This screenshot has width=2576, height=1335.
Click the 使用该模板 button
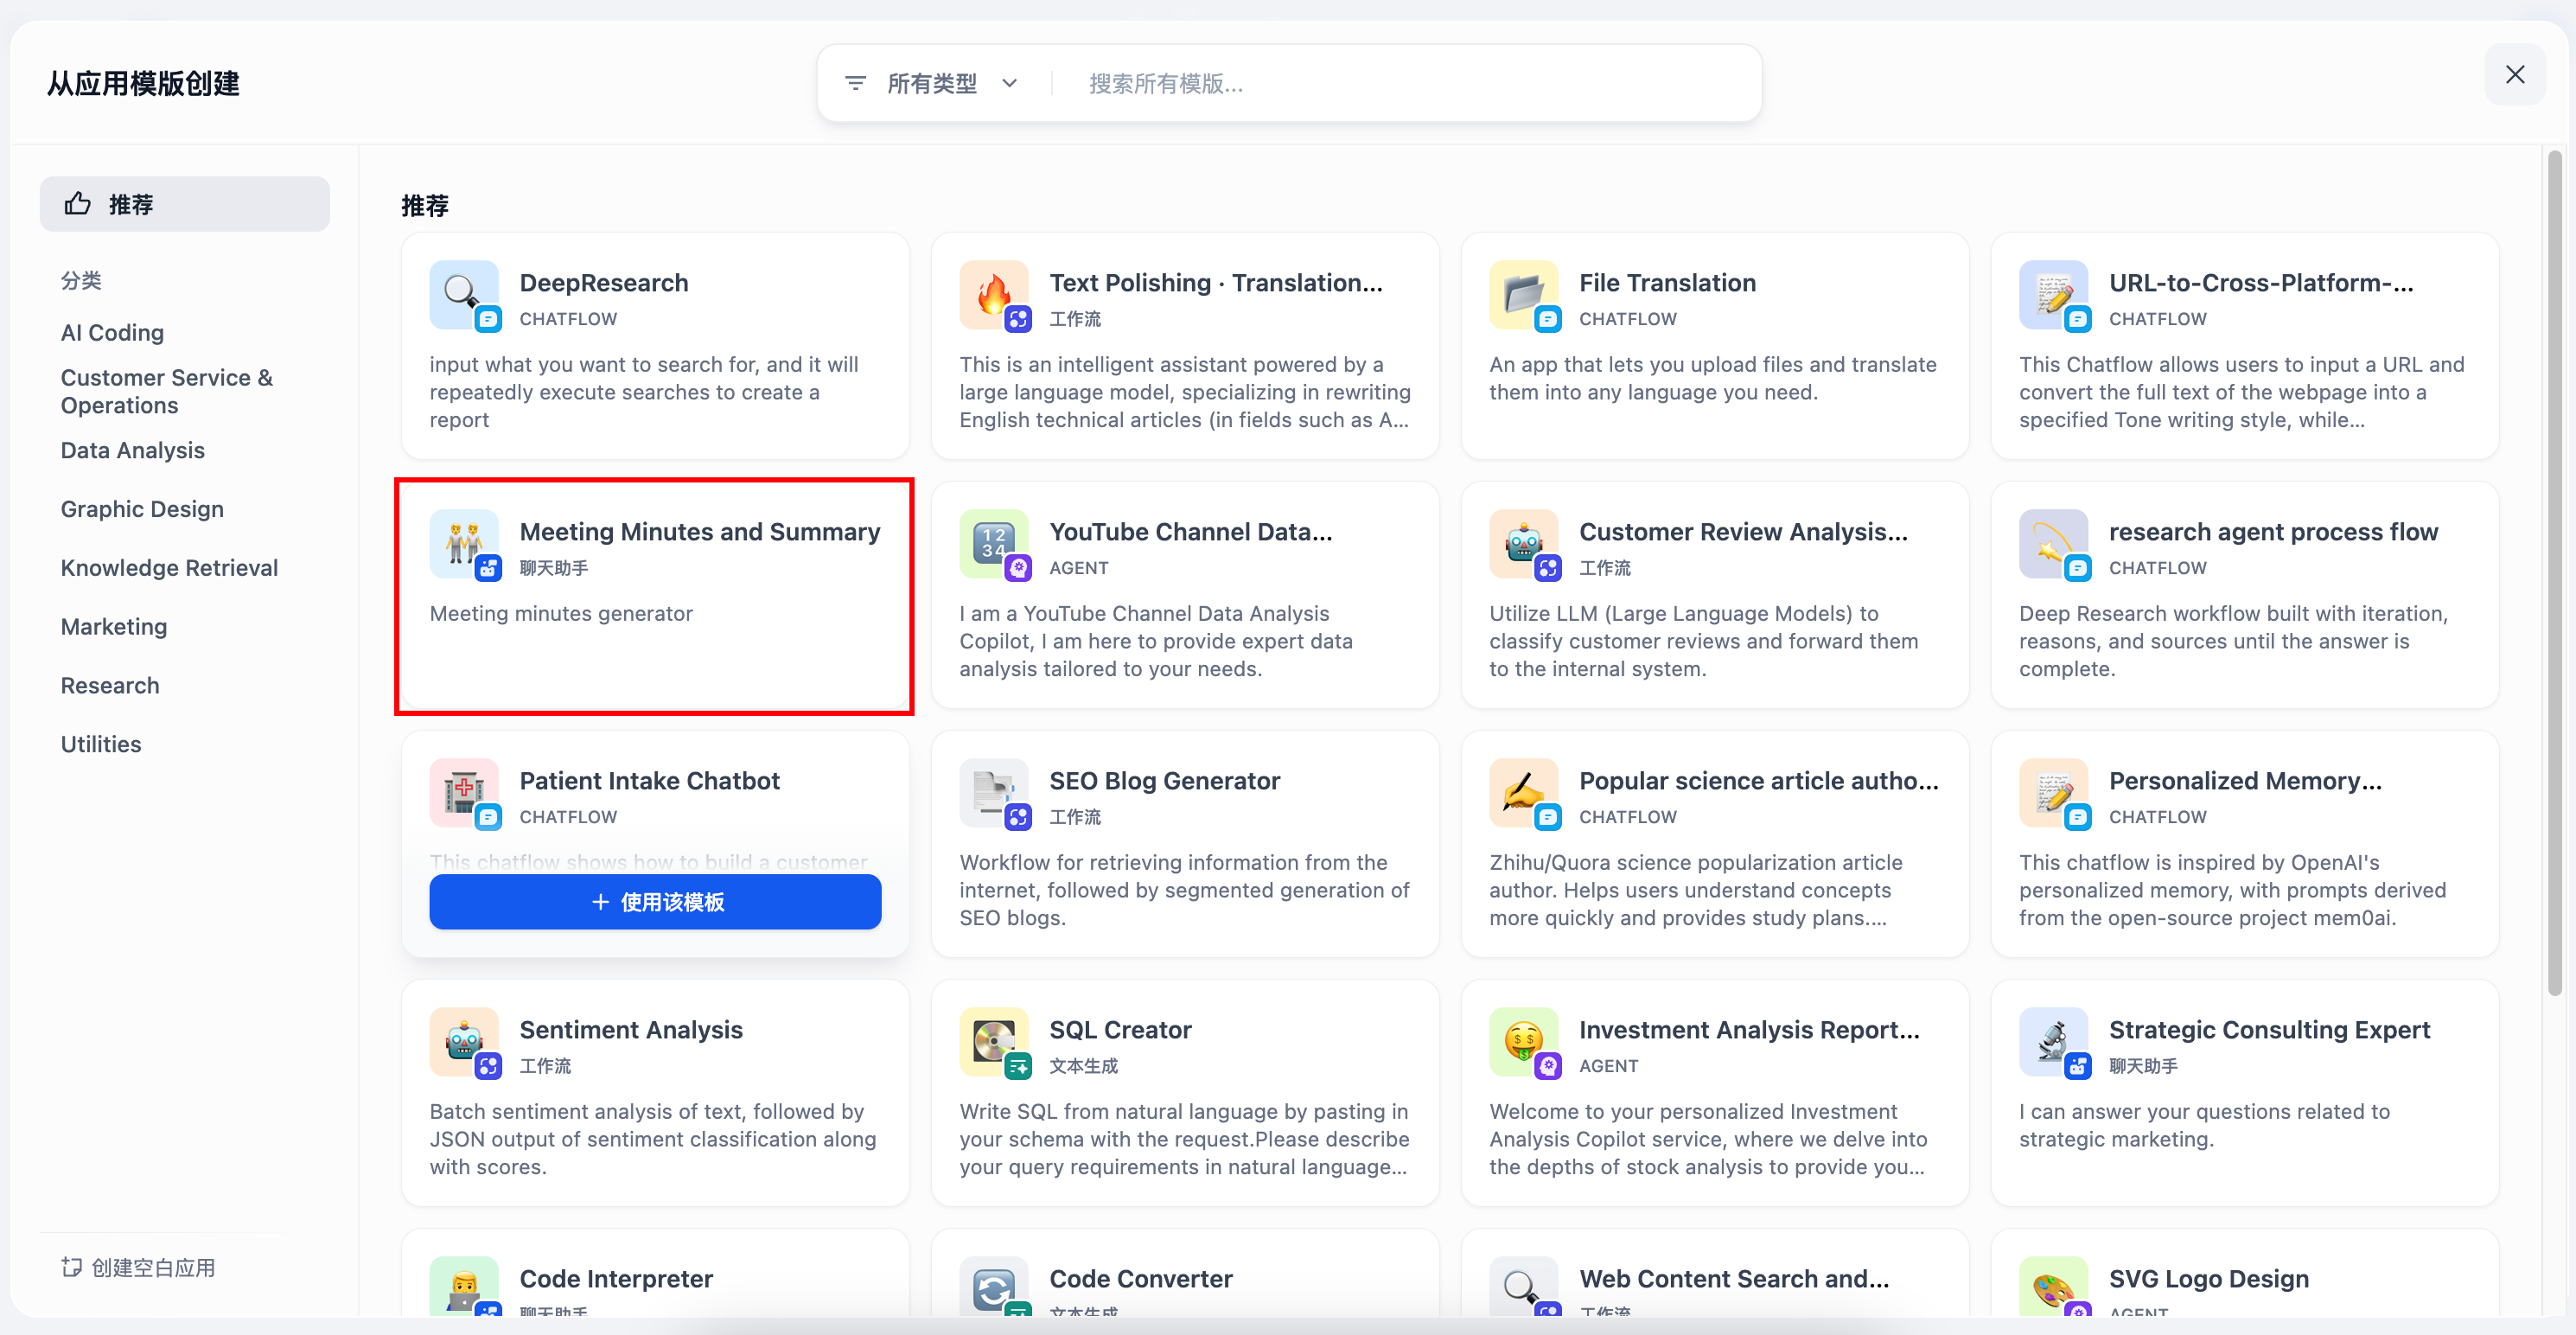[x=655, y=902]
